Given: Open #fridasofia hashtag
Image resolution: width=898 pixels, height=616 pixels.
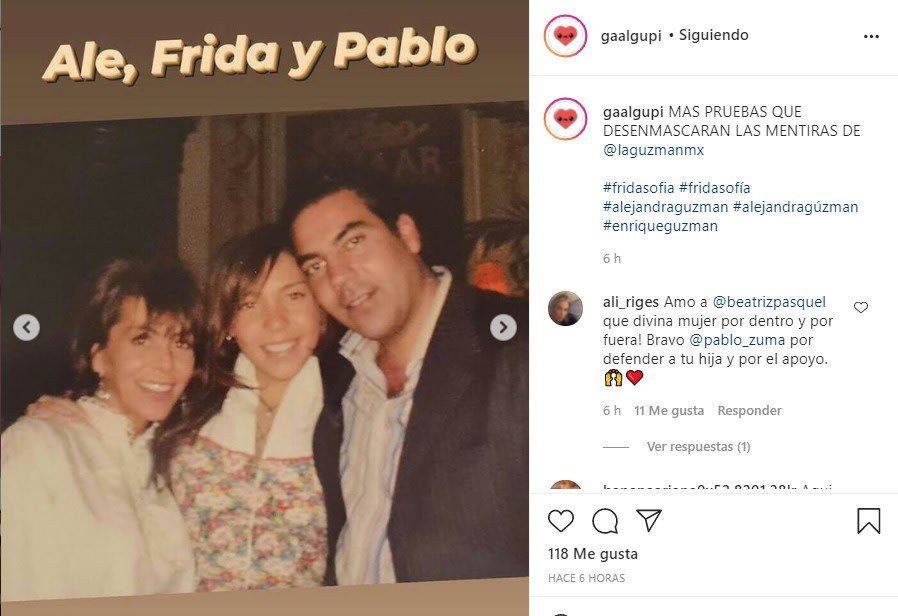Looking at the screenshot, I should (x=639, y=188).
